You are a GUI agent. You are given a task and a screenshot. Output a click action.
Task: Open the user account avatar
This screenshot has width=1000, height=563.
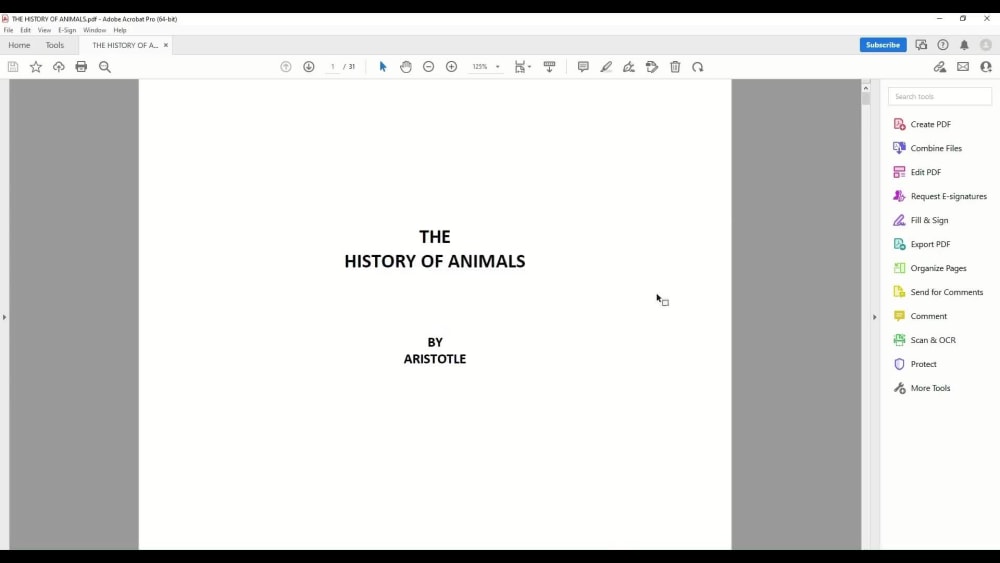click(986, 45)
